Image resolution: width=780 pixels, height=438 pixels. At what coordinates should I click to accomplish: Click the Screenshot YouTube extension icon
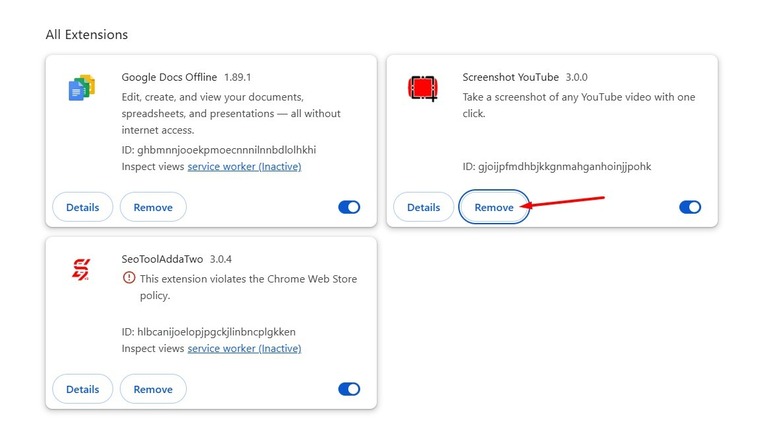[423, 88]
